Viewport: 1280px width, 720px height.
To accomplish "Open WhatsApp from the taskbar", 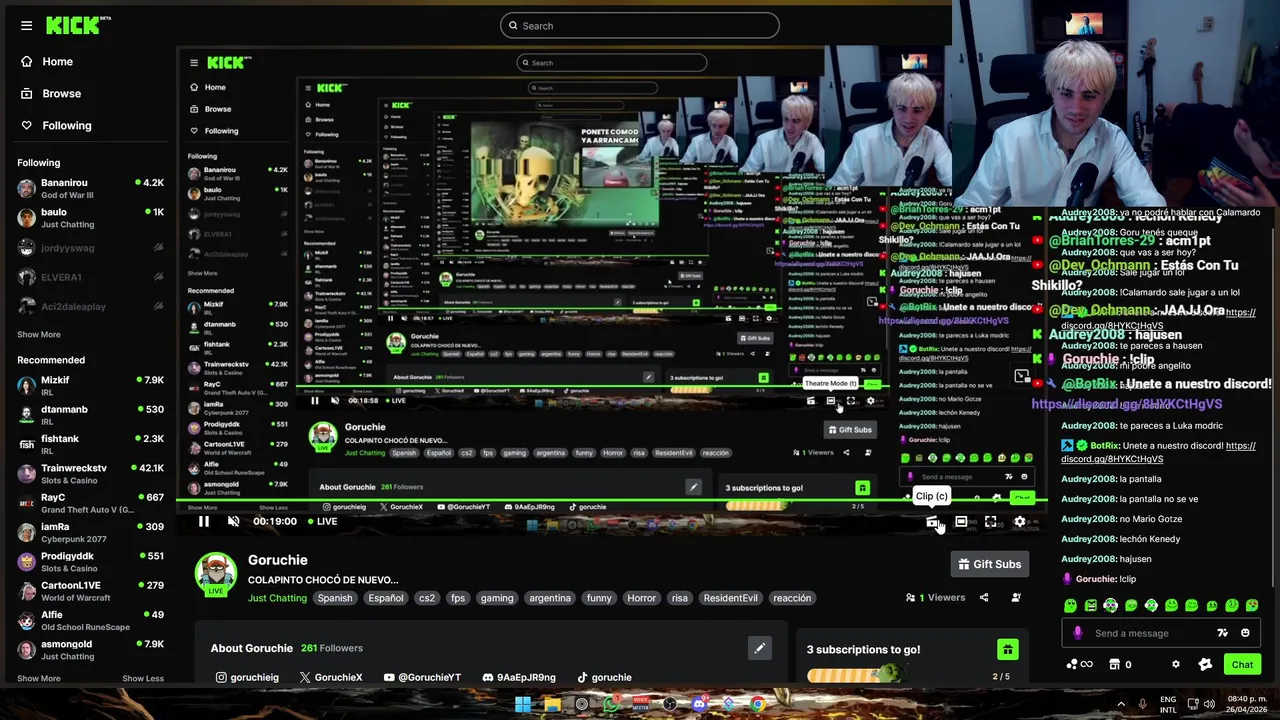I will click(611, 704).
